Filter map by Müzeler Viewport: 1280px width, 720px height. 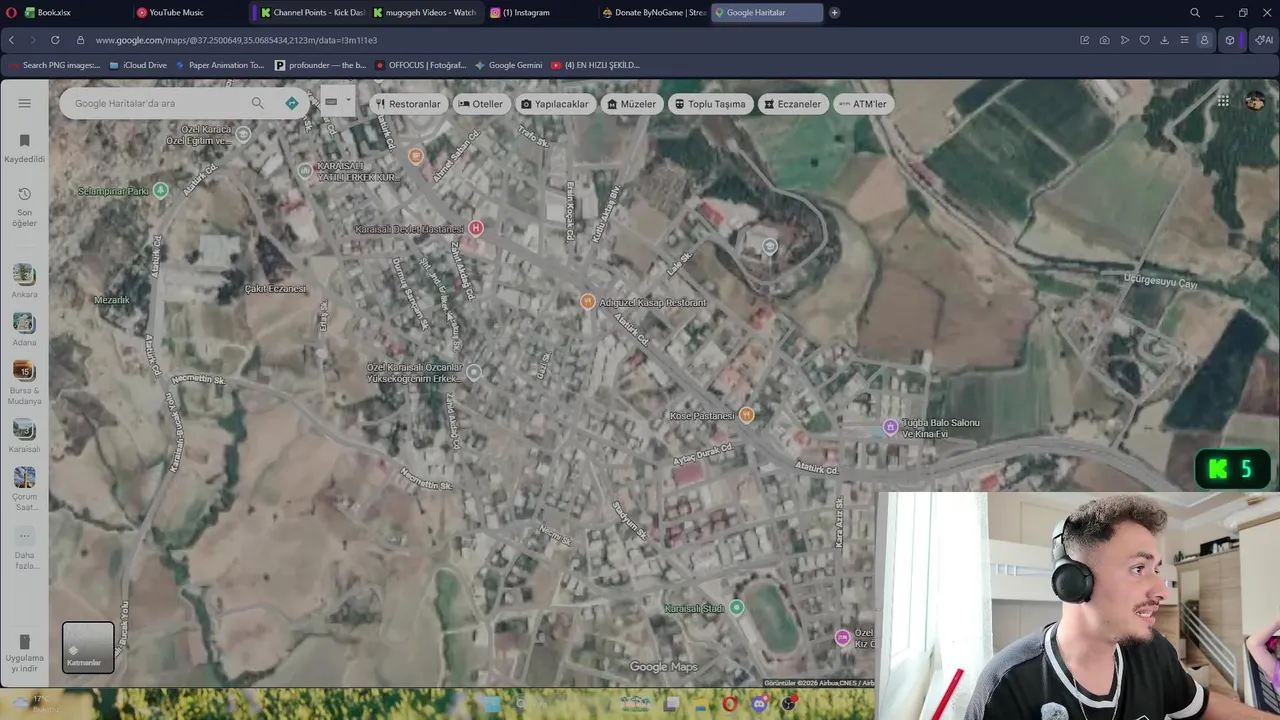tap(631, 104)
